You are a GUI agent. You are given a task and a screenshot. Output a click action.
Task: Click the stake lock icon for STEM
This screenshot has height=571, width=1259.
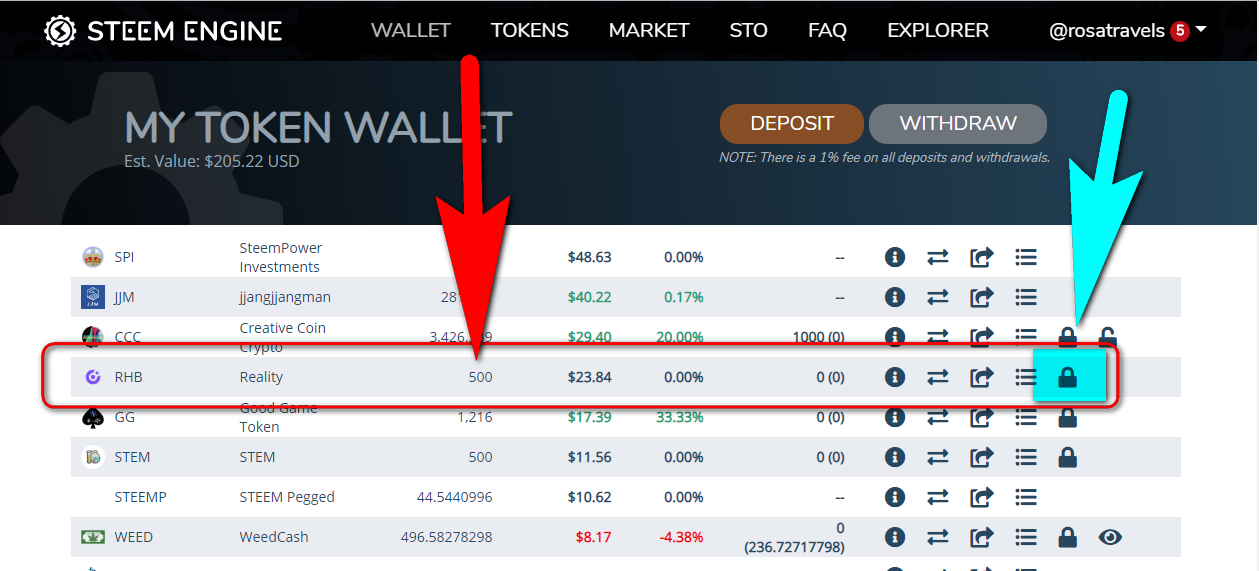coord(1068,457)
